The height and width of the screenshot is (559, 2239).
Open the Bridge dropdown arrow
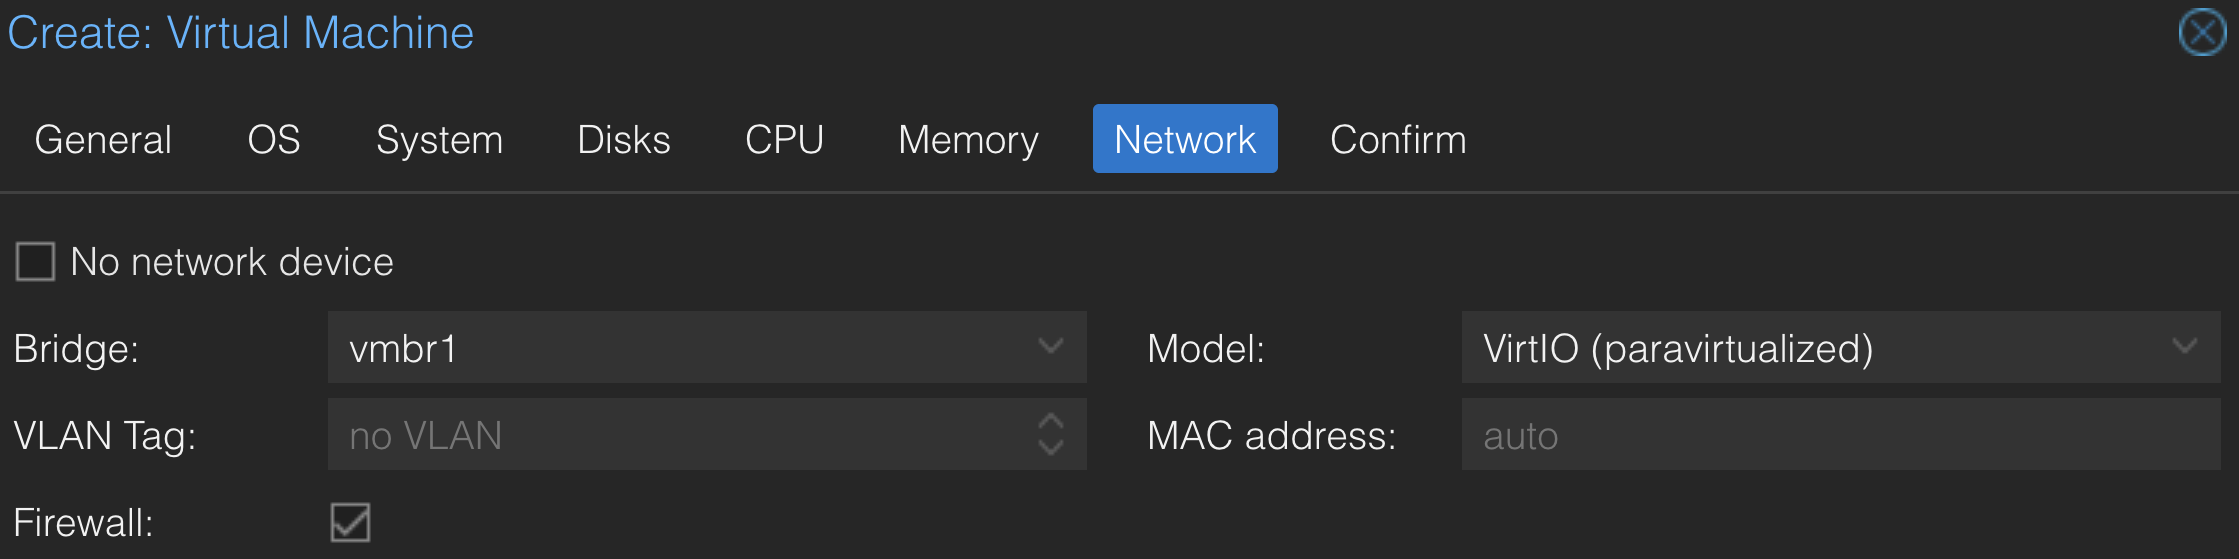tap(1050, 347)
